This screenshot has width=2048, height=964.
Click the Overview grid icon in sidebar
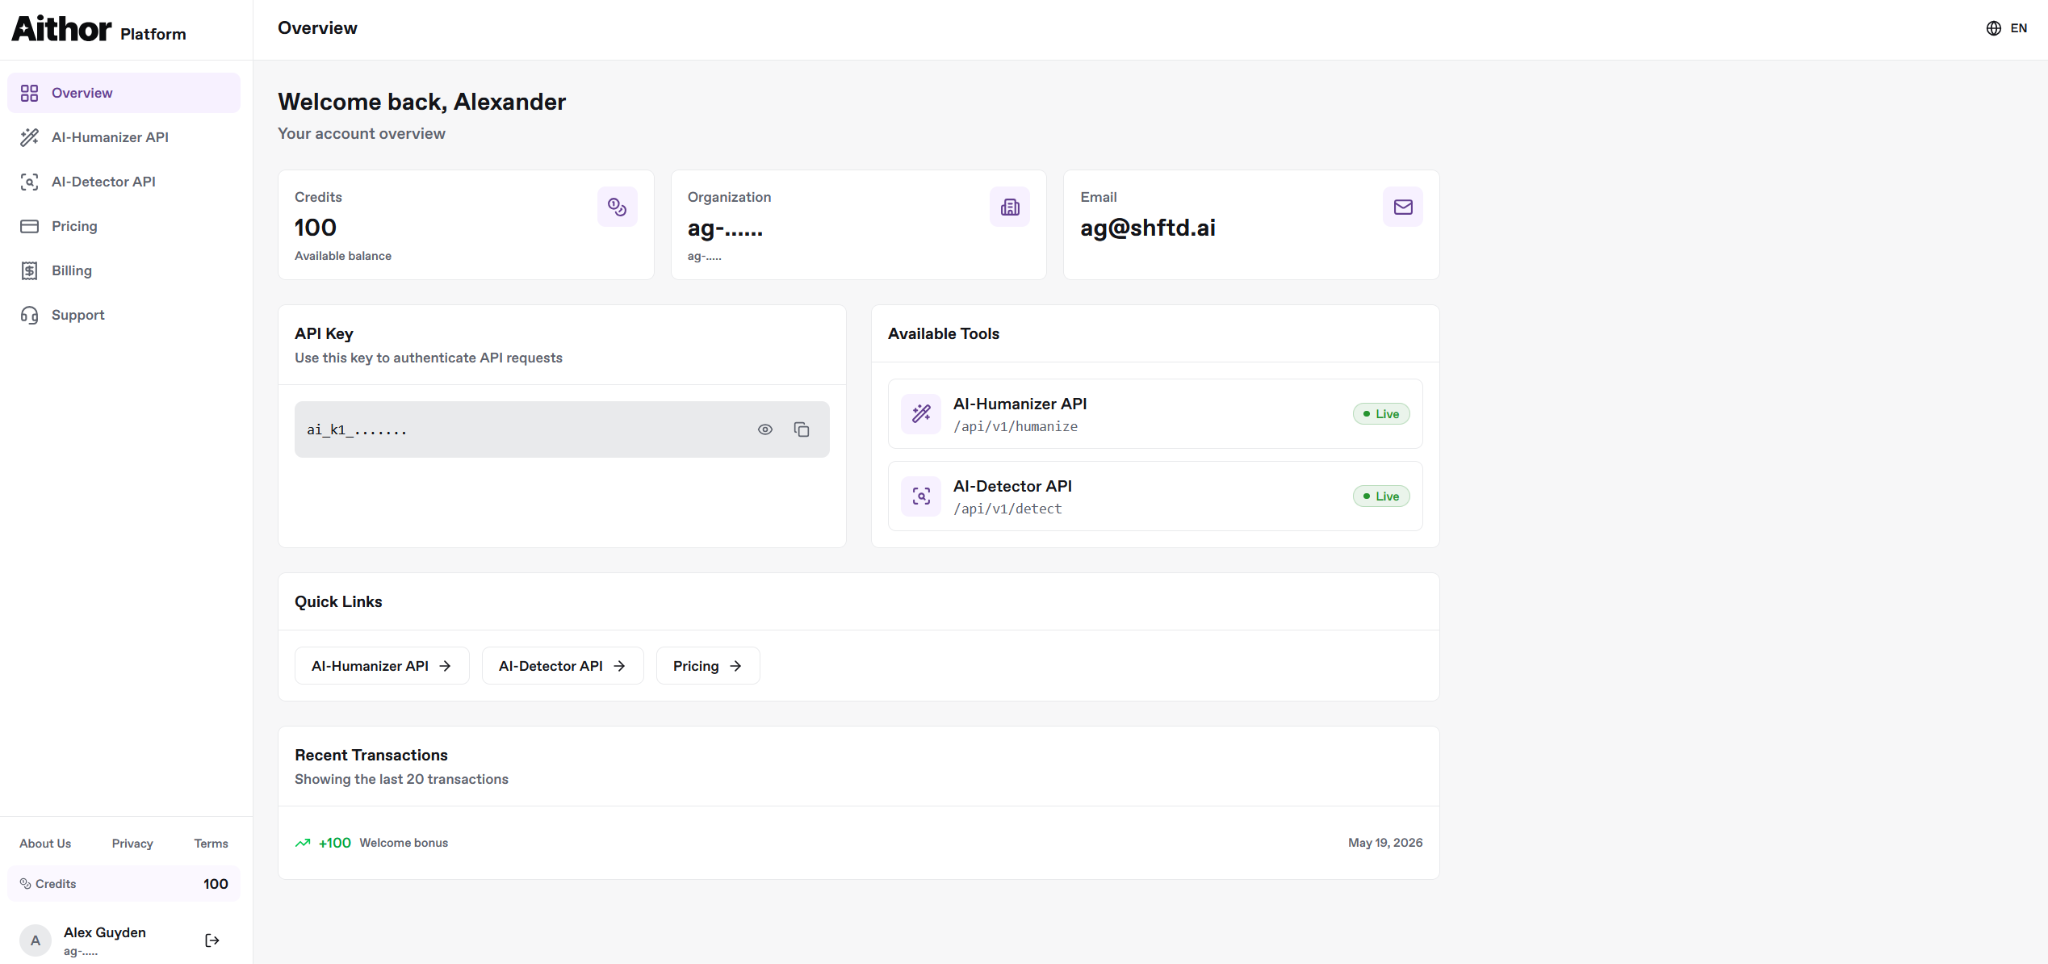pos(29,93)
